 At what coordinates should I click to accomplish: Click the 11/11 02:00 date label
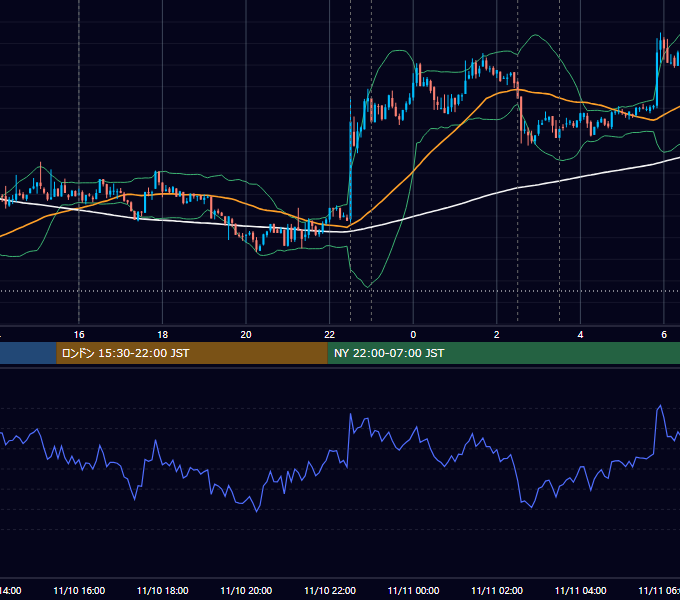click(x=497, y=591)
